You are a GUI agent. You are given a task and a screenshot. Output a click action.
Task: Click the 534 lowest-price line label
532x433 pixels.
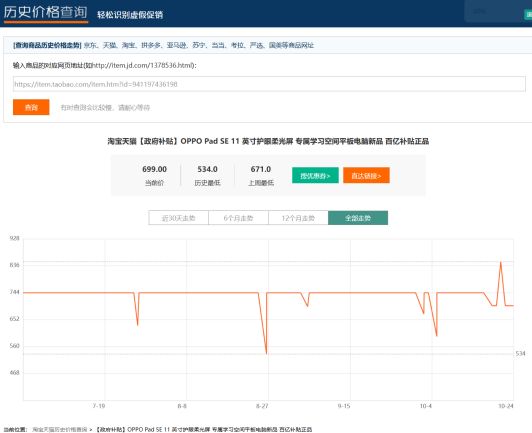tap(520, 354)
